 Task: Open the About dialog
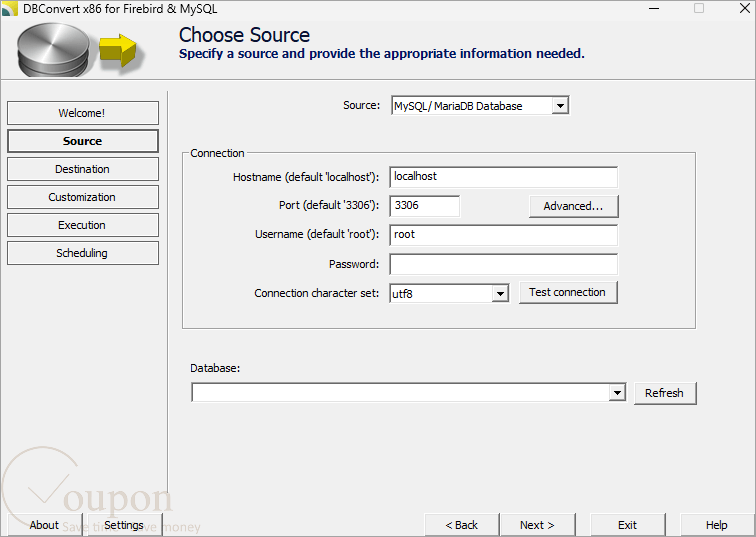coord(44,525)
